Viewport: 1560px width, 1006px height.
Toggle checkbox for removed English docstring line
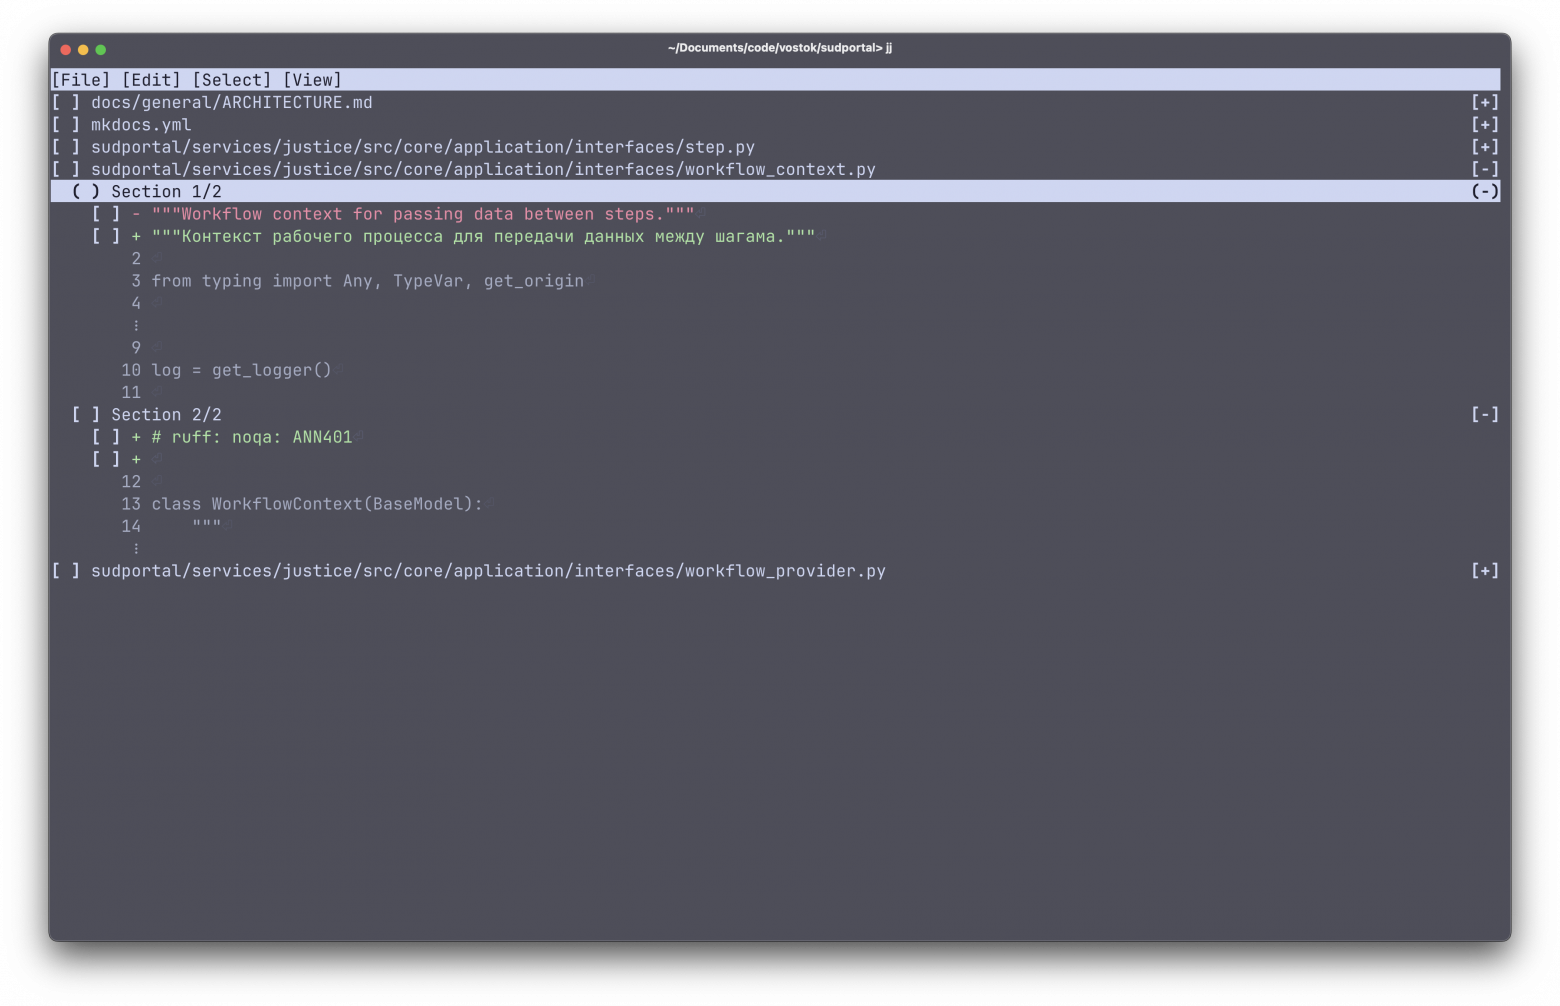[106, 214]
